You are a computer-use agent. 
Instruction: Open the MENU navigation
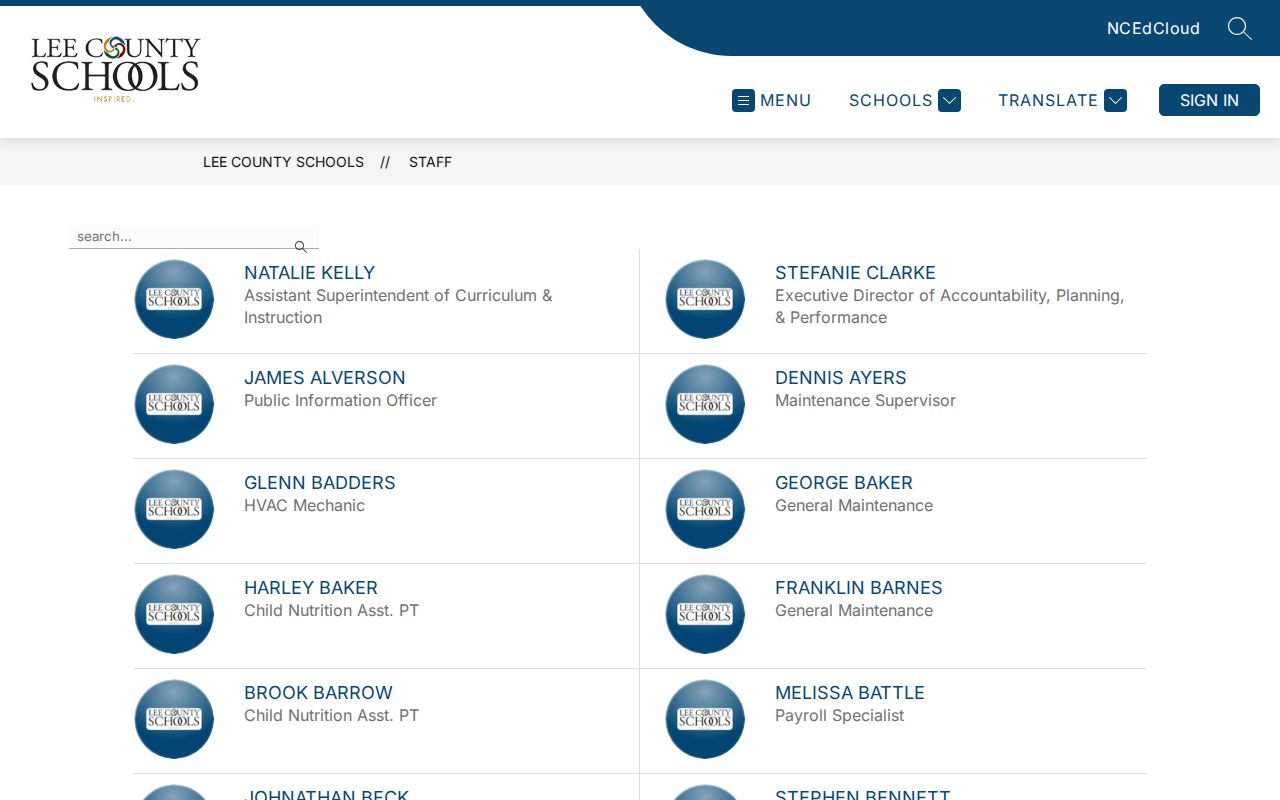[x=772, y=100]
